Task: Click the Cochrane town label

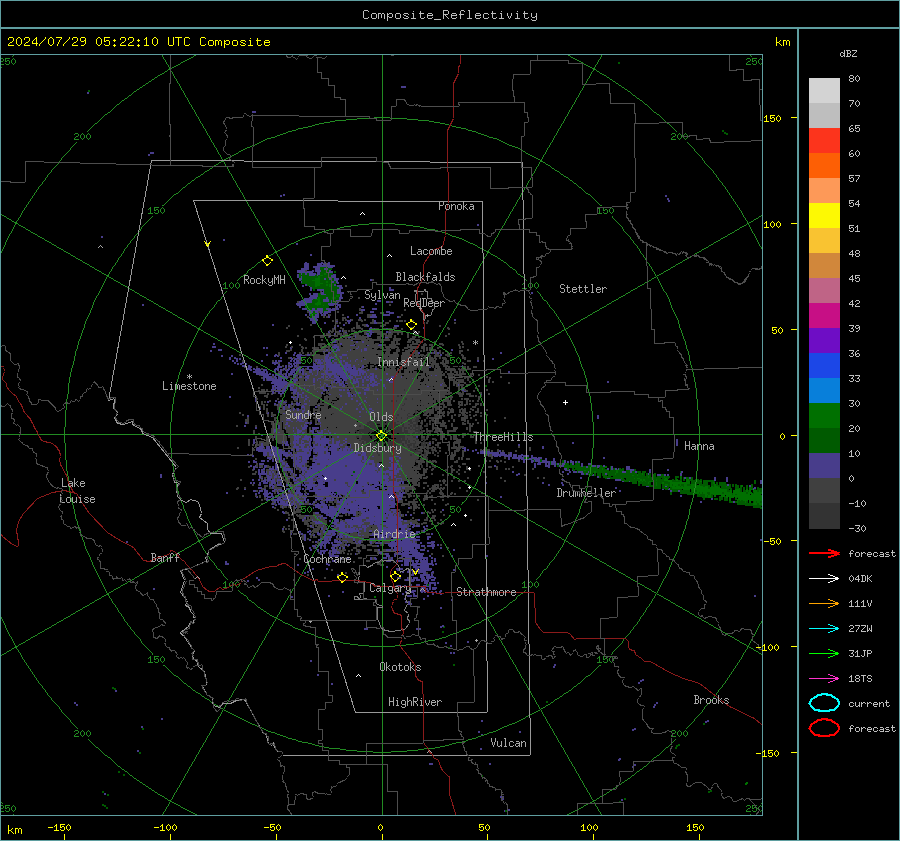Action: point(327,559)
